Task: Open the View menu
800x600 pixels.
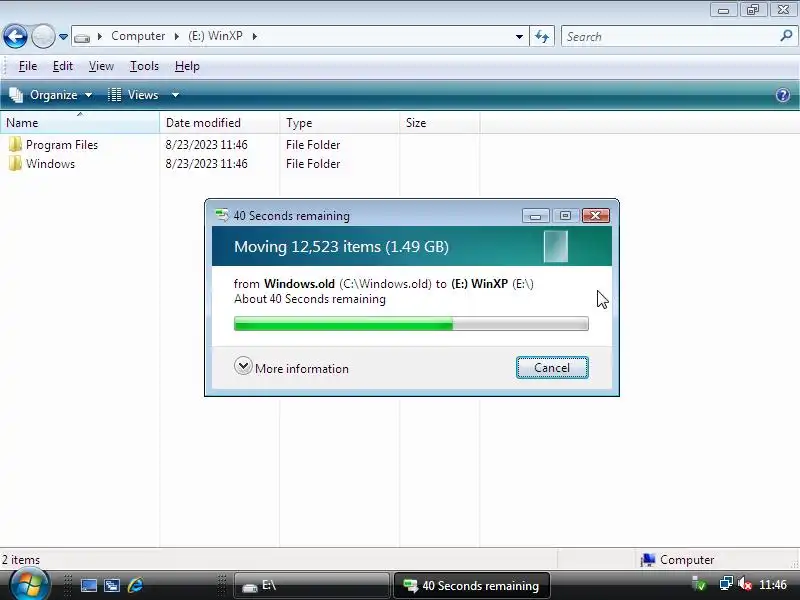Action: [x=101, y=66]
